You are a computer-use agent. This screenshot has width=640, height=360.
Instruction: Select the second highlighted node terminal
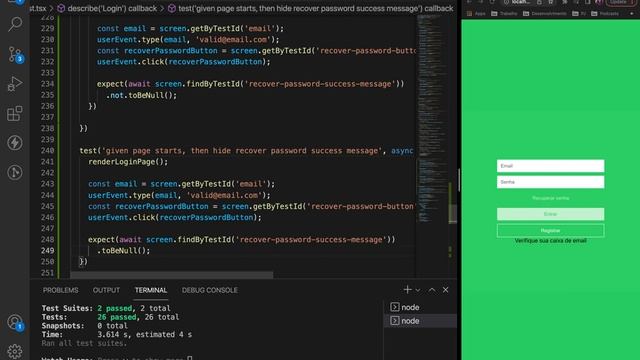[420, 321]
